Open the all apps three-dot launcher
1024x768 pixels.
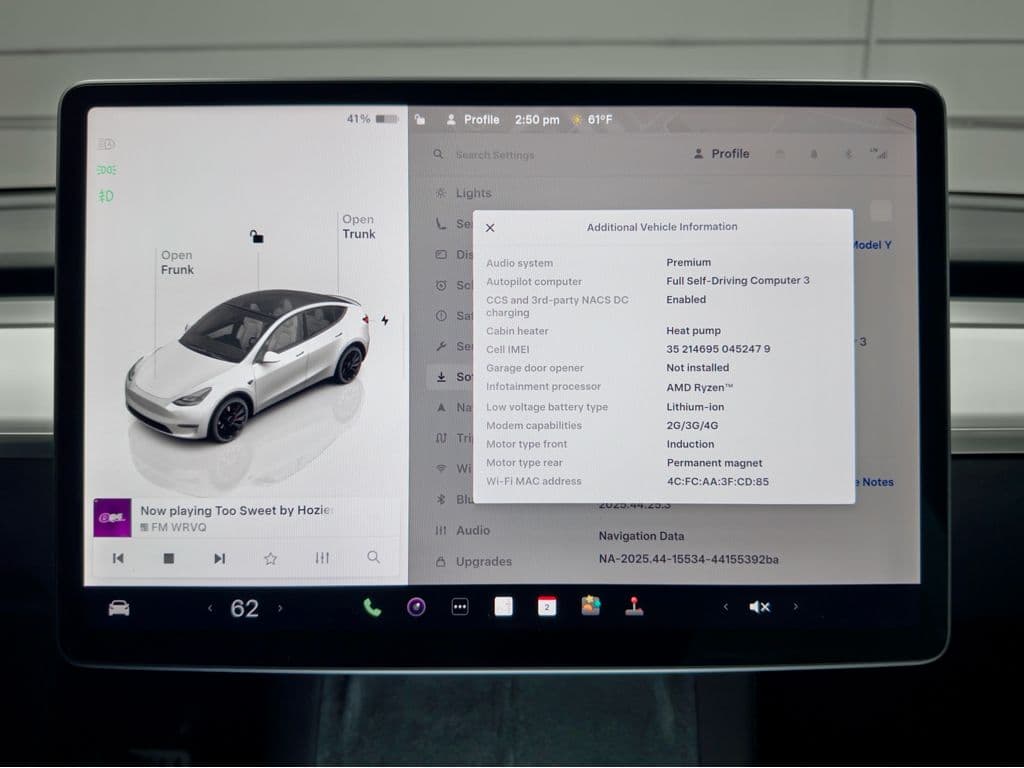click(x=460, y=607)
